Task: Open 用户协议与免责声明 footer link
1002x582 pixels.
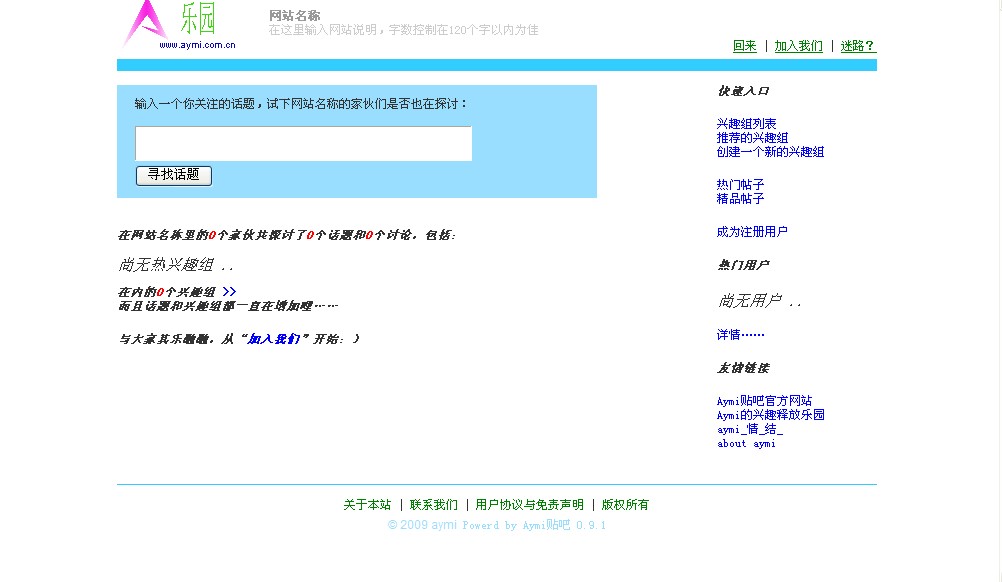Action: (529, 505)
